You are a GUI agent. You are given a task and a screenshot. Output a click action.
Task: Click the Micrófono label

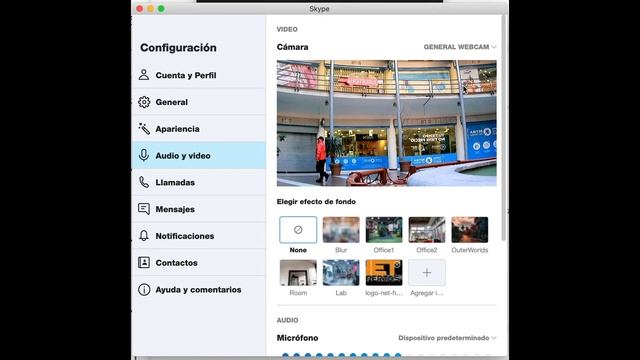[297, 338]
